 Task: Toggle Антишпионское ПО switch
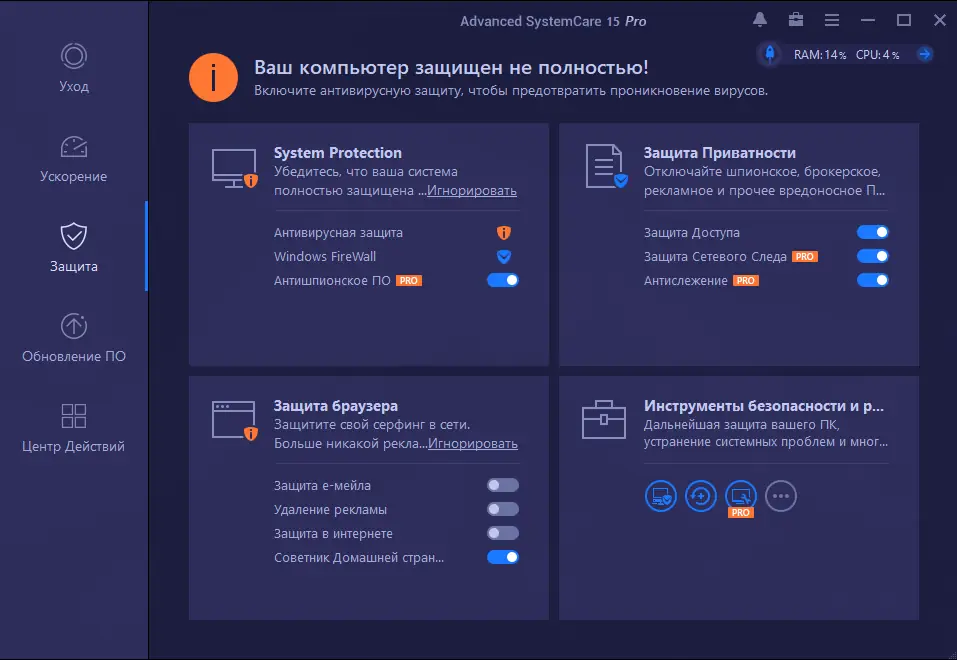click(x=503, y=280)
